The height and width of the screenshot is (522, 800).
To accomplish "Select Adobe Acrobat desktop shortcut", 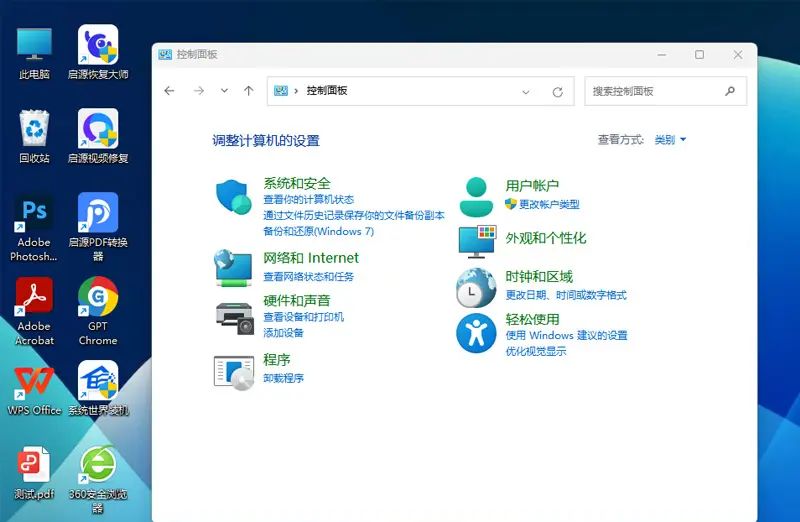I will point(34,311).
